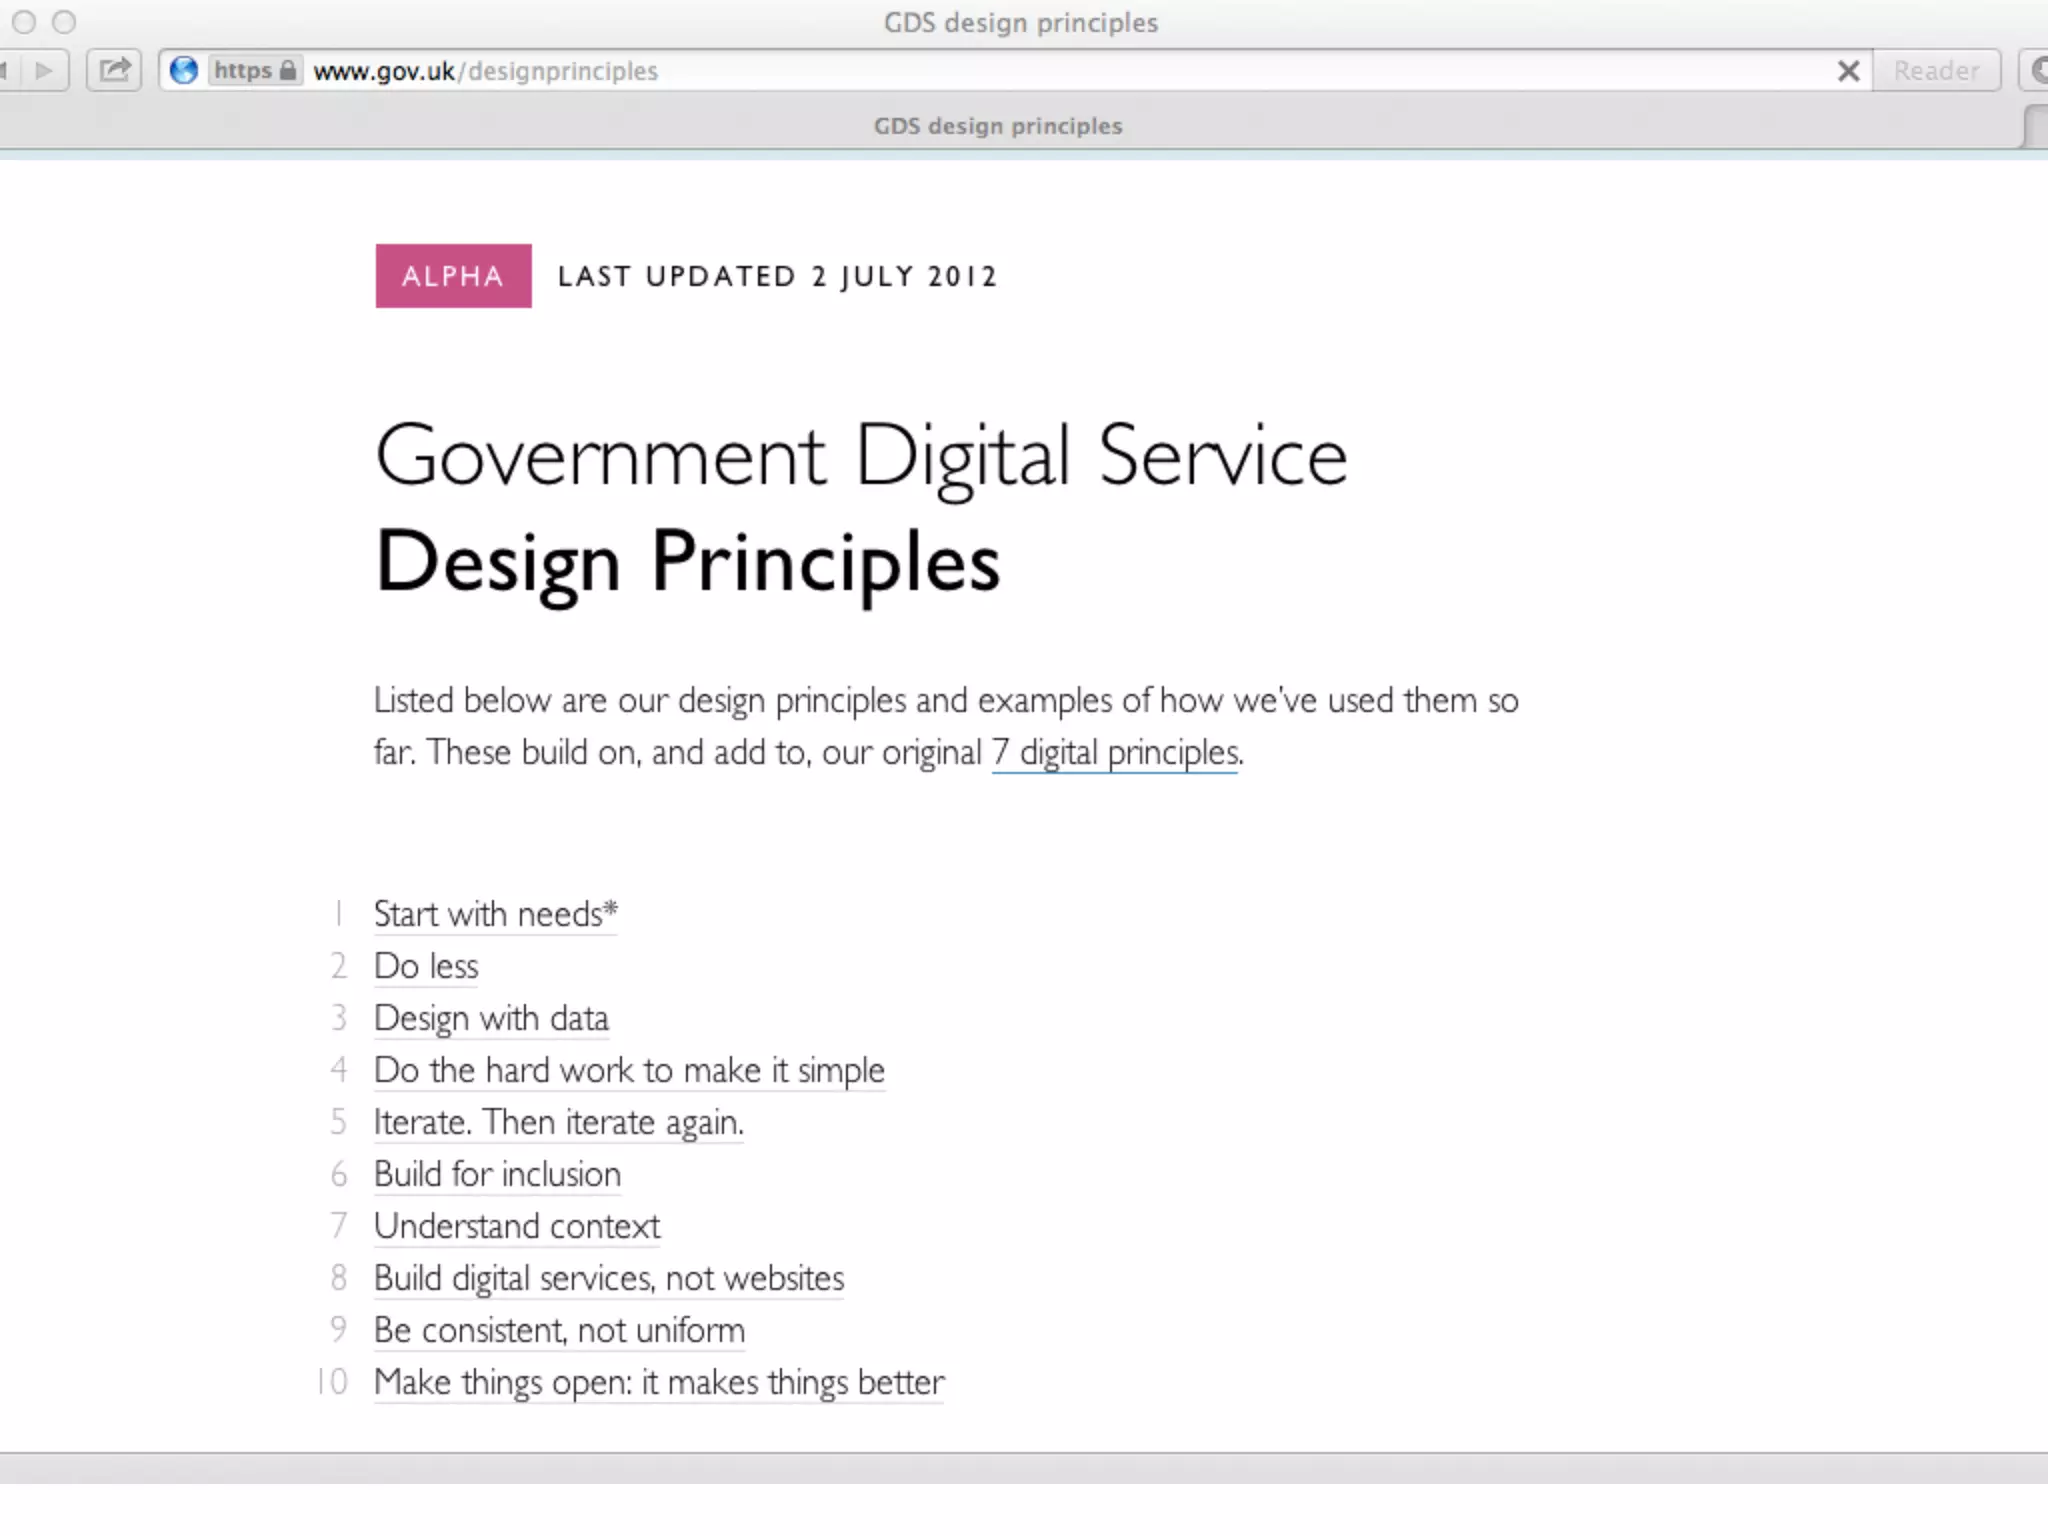2048x1536 pixels.
Task: Click the Forward navigation arrow
Action: point(44,70)
